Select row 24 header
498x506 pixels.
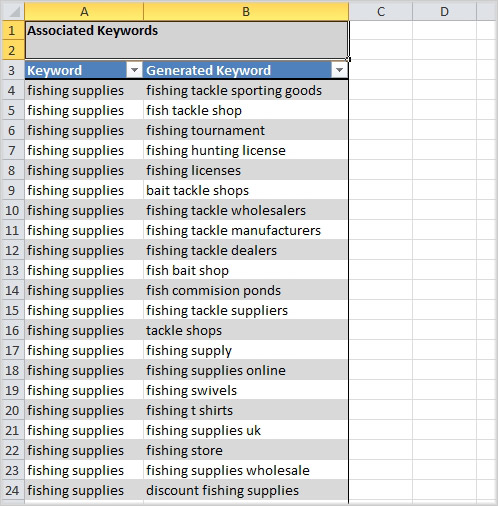(12, 490)
